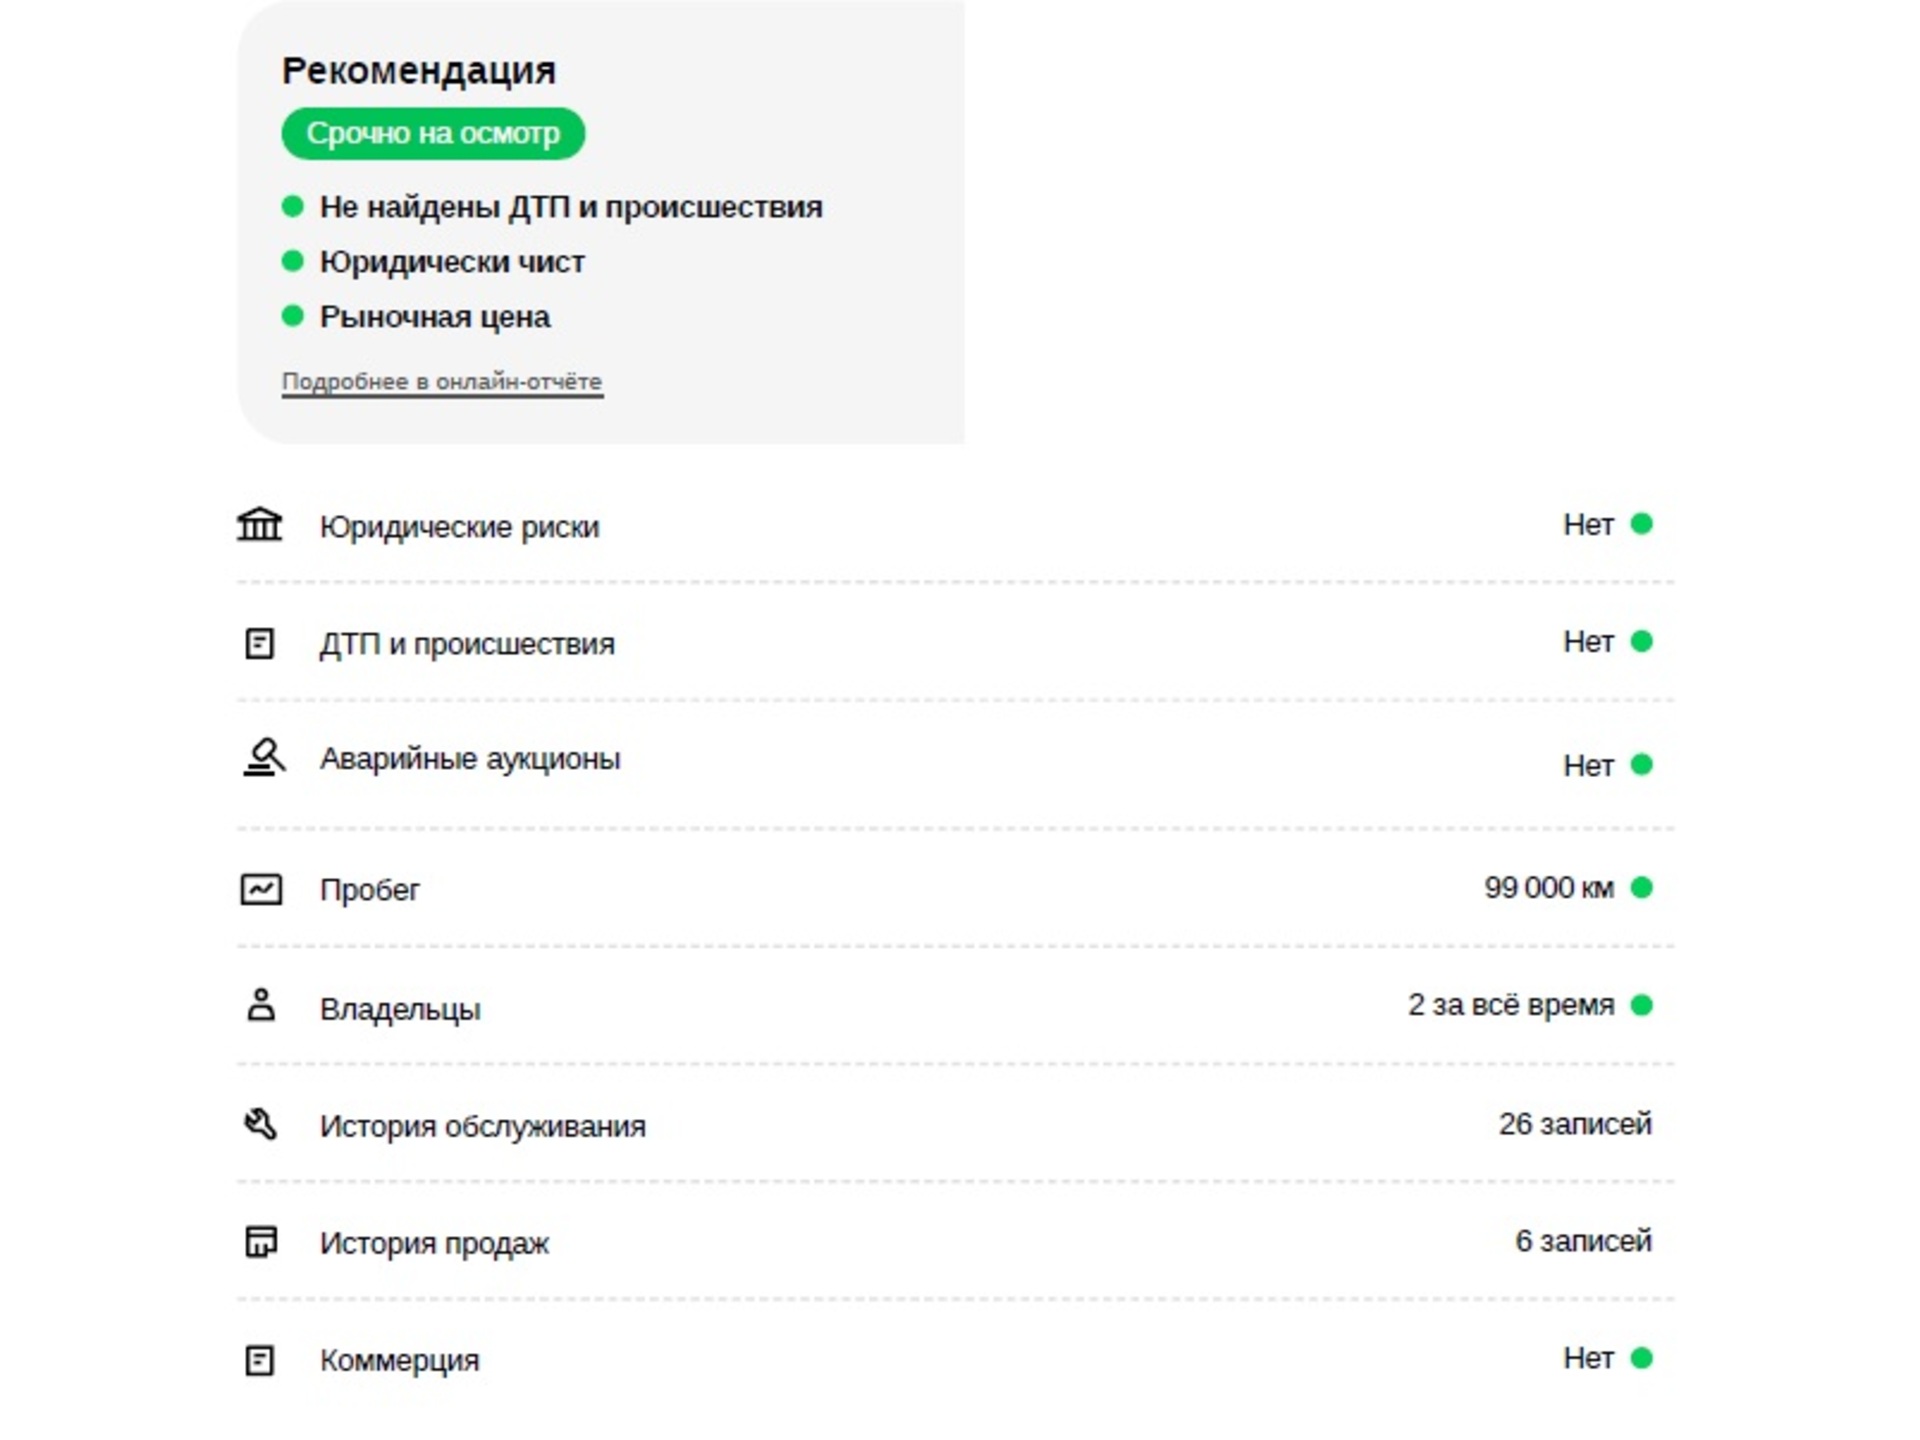Click the green status dot for Коммерция

click(x=1641, y=1358)
